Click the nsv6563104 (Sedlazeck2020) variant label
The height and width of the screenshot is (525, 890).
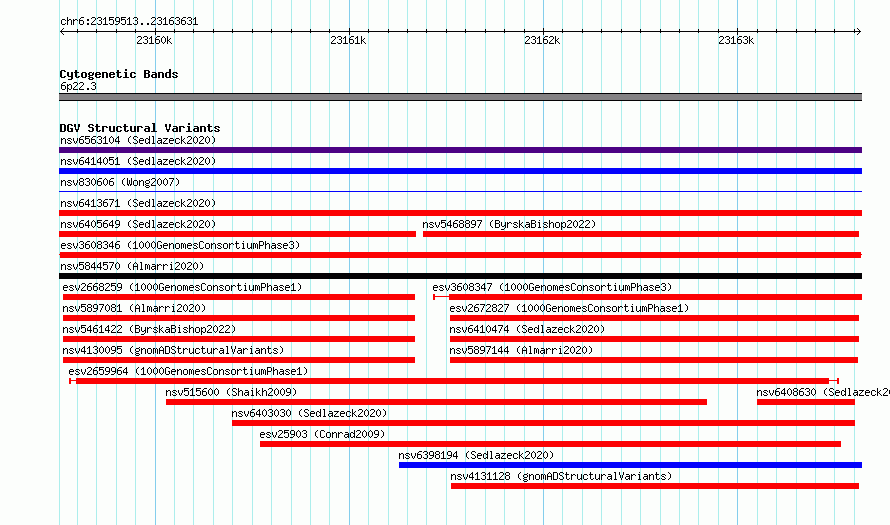point(138,140)
